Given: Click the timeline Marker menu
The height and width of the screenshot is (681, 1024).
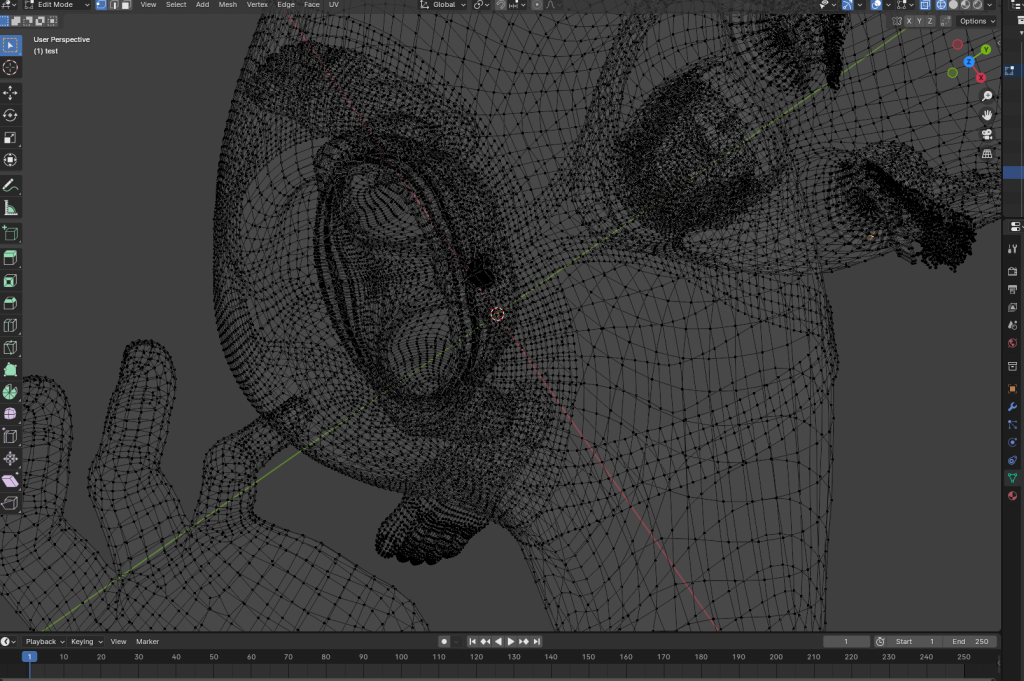Looking at the screenshot, I should (148, 642).
